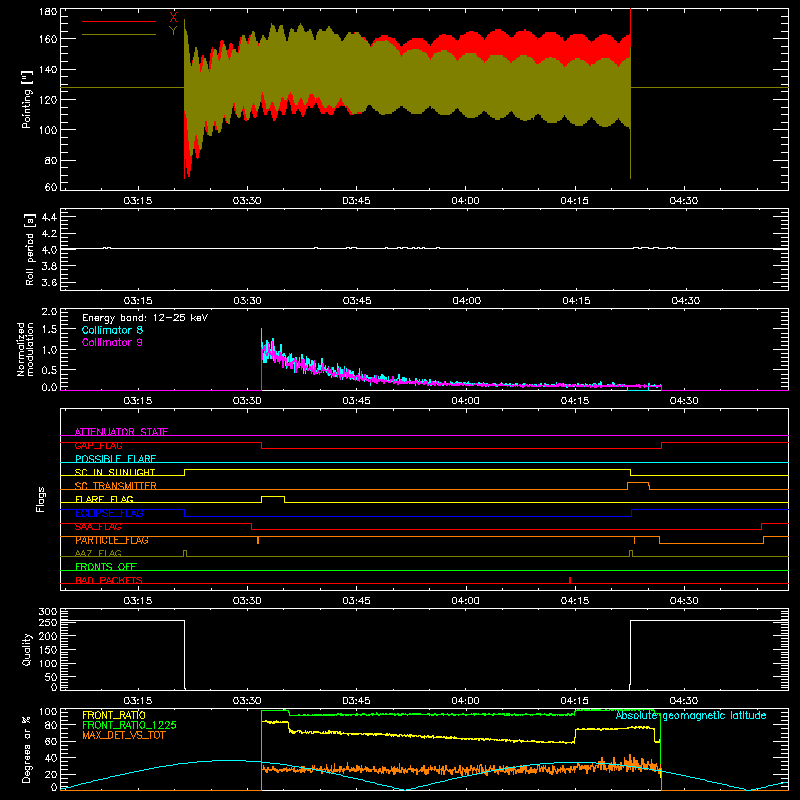The height and width of the screenshot is (800, 800).
Task: Click the 'Absolute geomagnetic latitude' legend text
Action: [691, 715]
